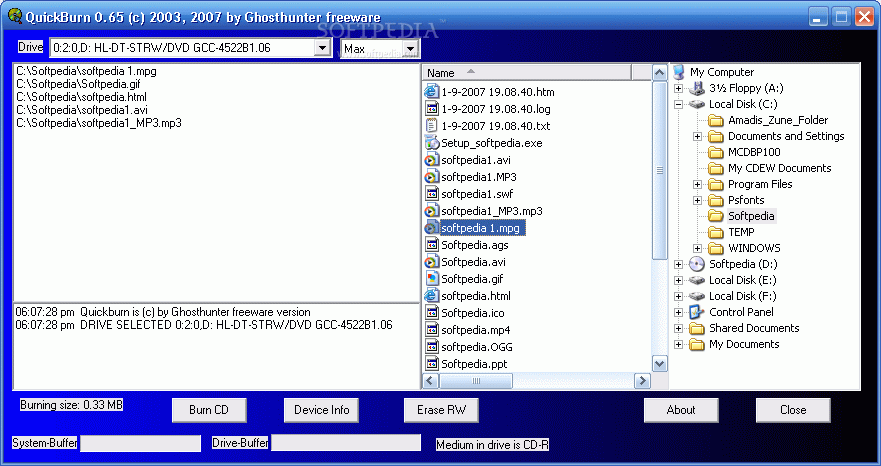Viewport: 881px width, 466px height.
Task: Expand the Control Panel node
Action: tap(678, 312)
